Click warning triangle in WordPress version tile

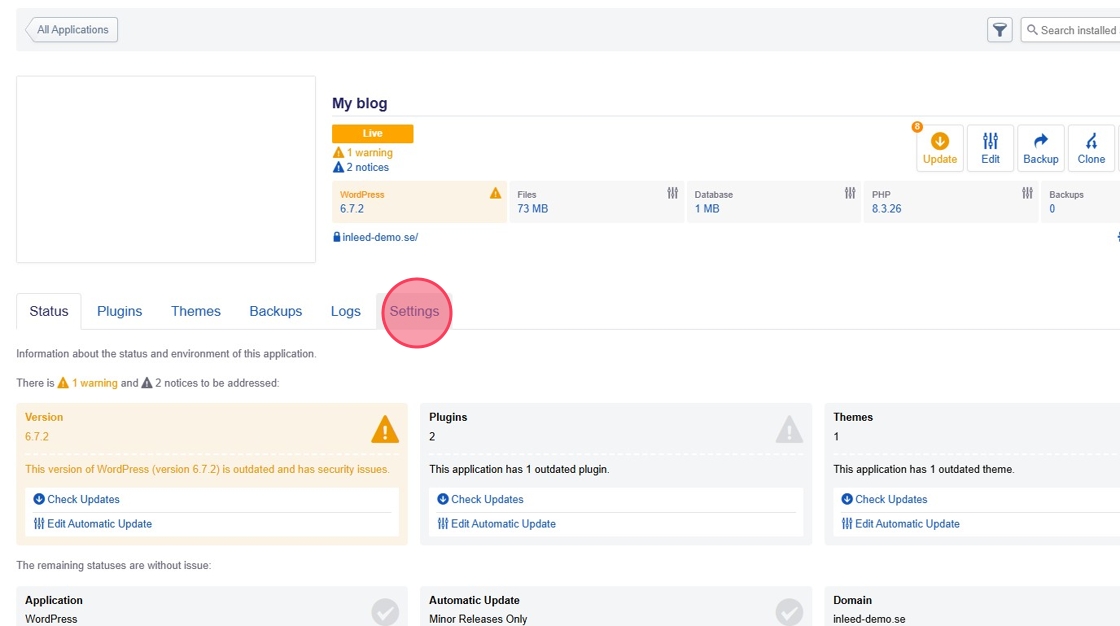pyautogui.click(x=495, y=193)
